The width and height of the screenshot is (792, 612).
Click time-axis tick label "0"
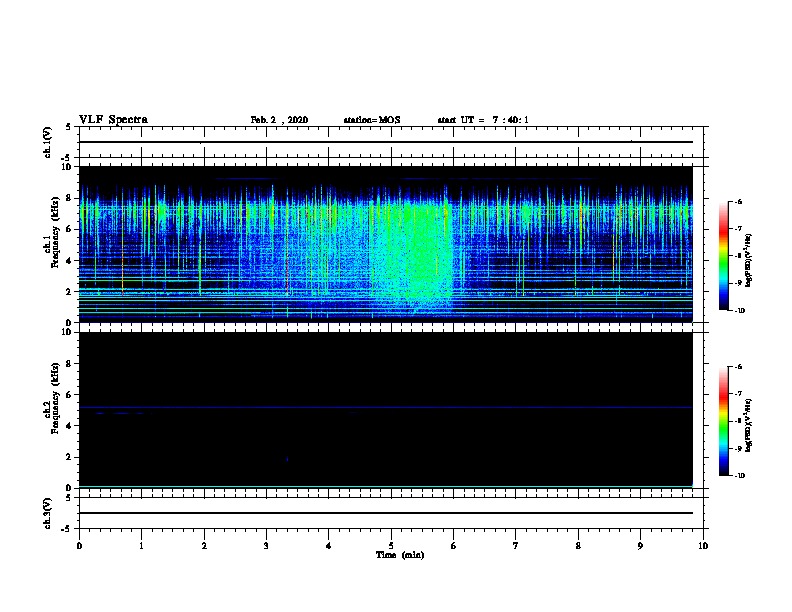(79, 546)
